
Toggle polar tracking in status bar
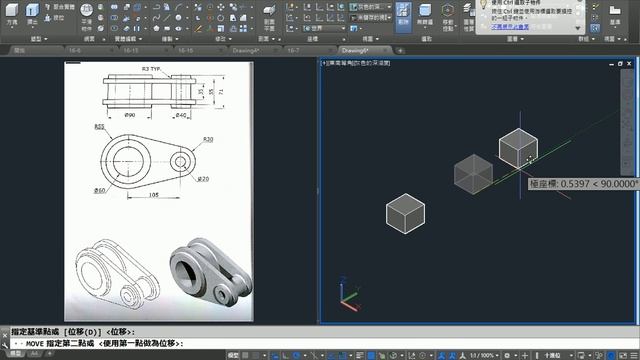(x=296, y=356)
